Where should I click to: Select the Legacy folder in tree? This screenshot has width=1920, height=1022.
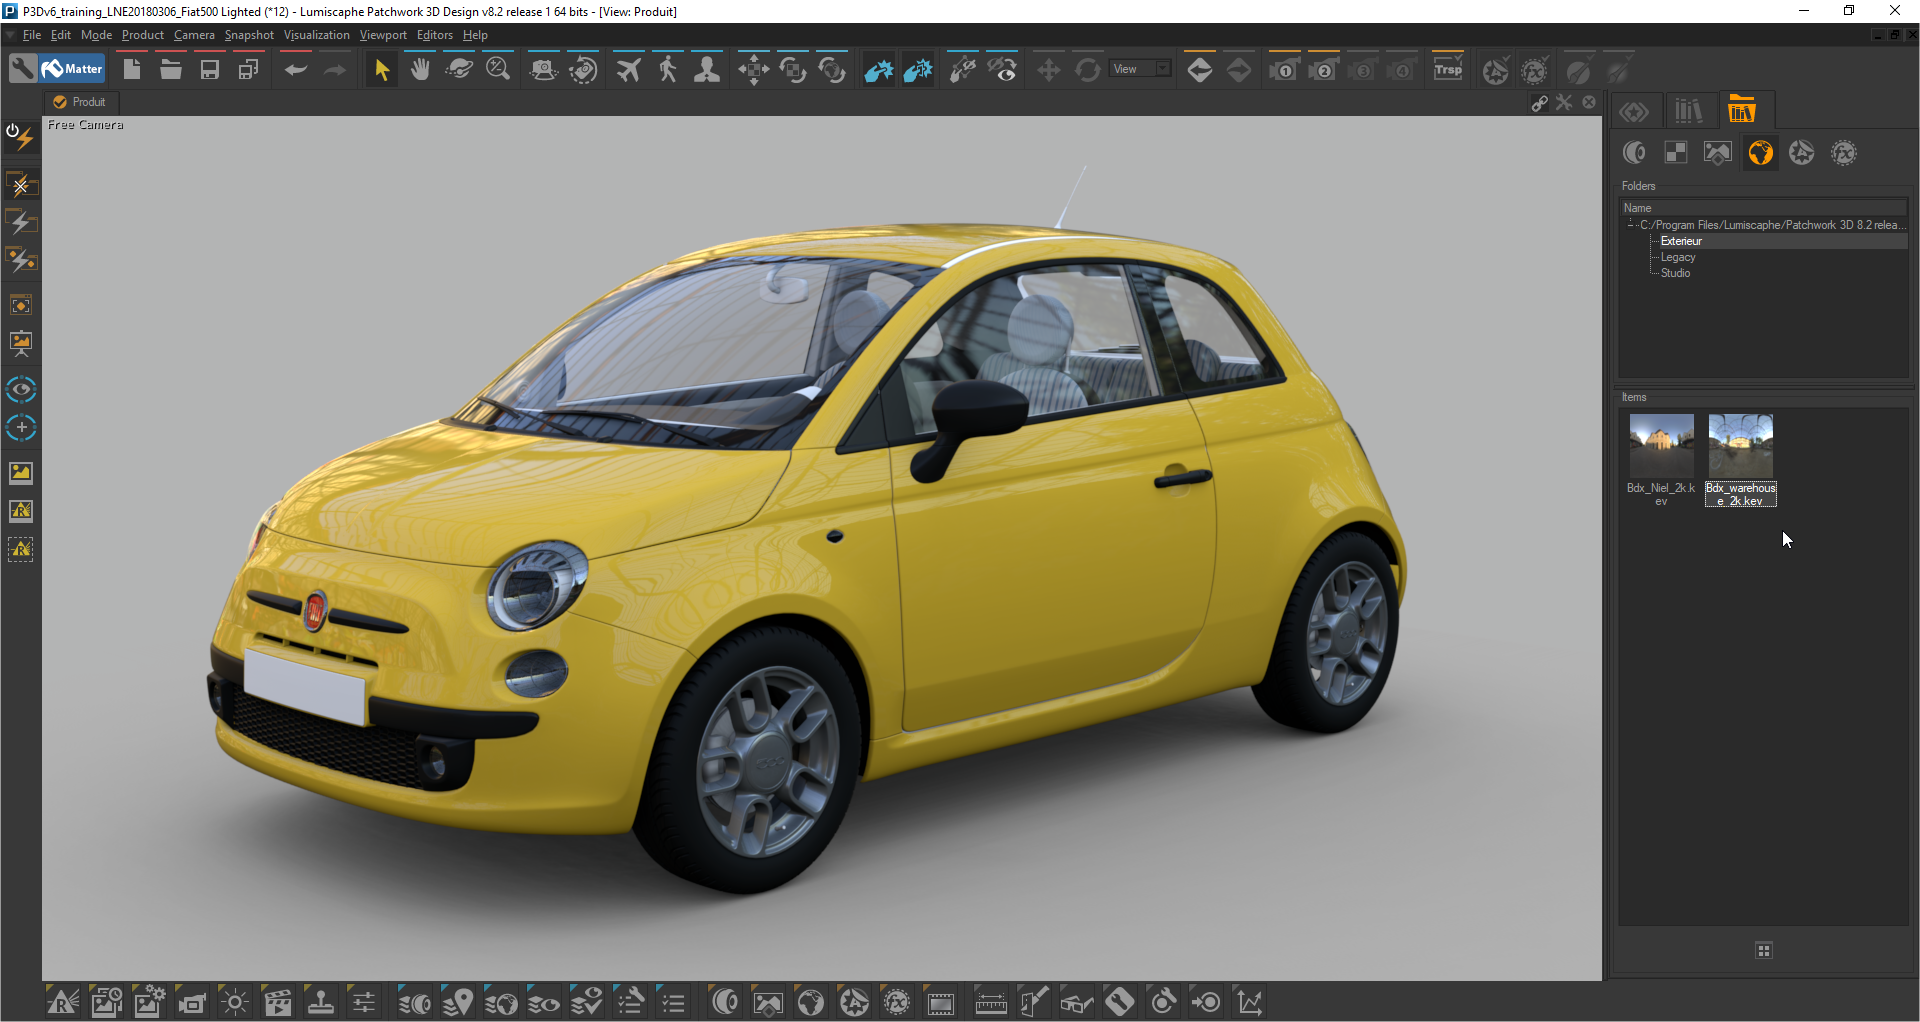pos(1677,257)
